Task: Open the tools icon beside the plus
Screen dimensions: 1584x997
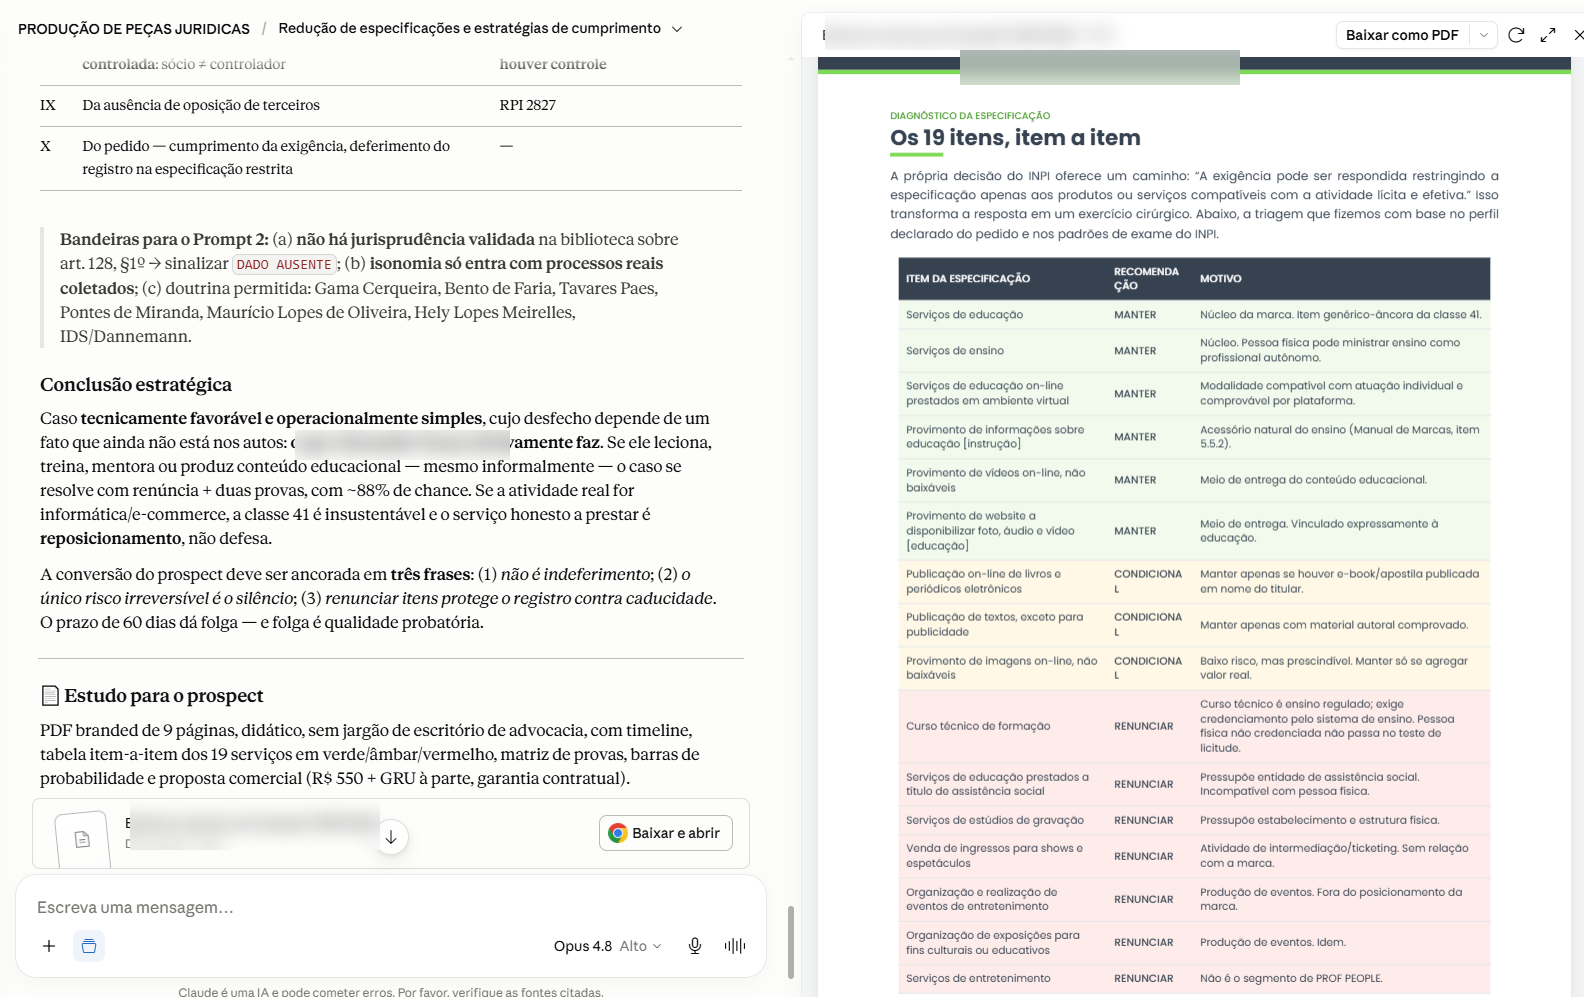Action: (x=89, y=946)
